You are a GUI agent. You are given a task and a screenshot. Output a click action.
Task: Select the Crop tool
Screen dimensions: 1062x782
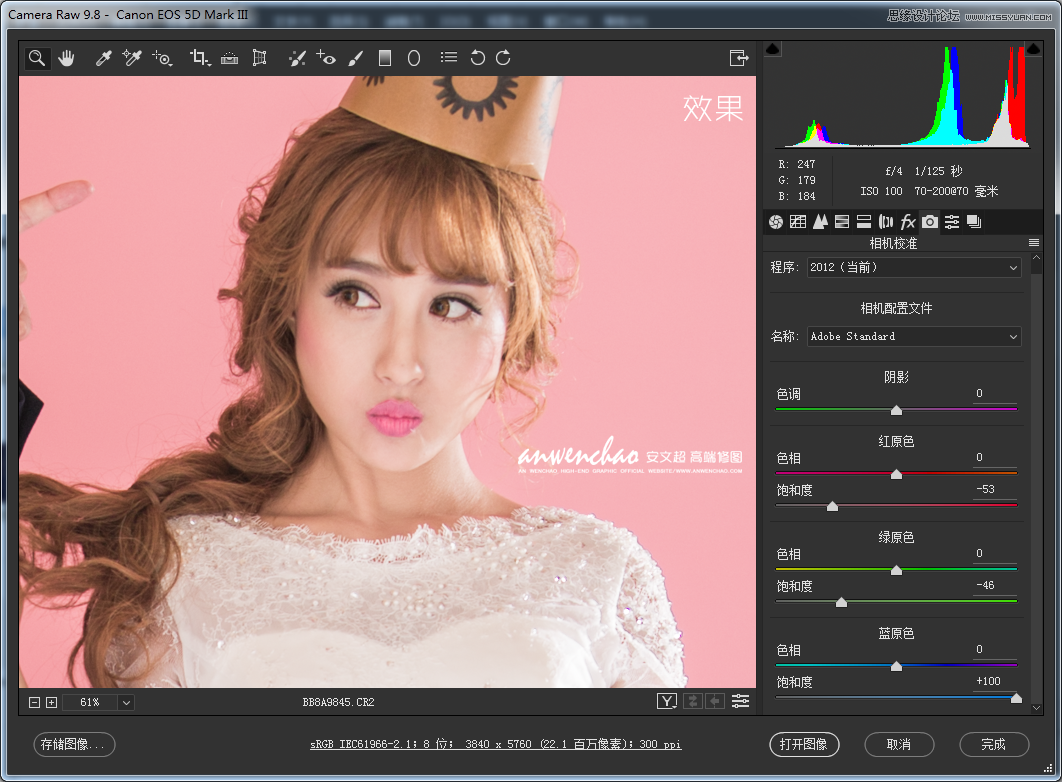click(x=199, y=57)
